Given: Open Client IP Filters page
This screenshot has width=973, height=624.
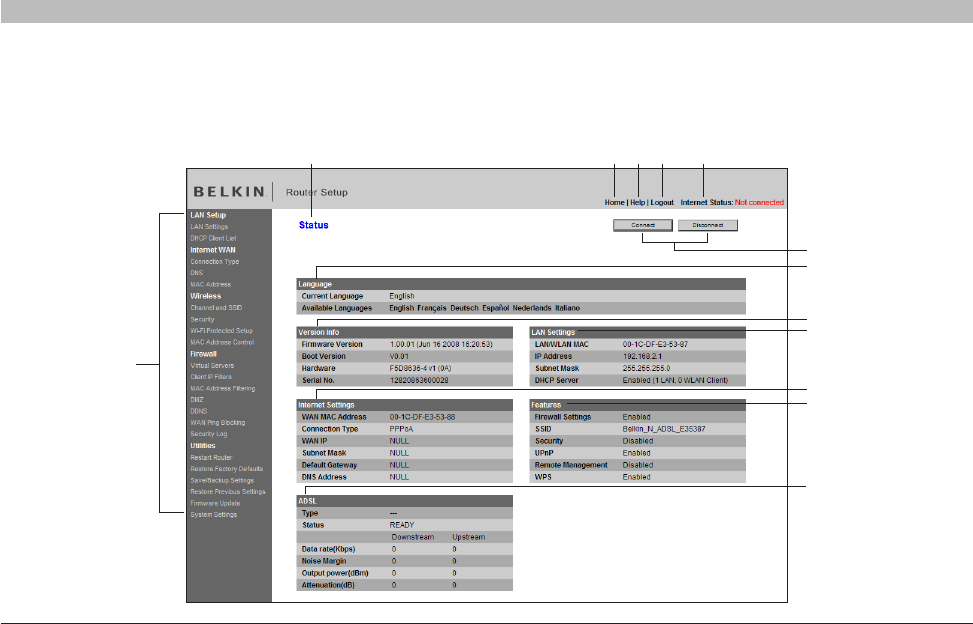Looking at the screenshot, I should coord(210,377).
